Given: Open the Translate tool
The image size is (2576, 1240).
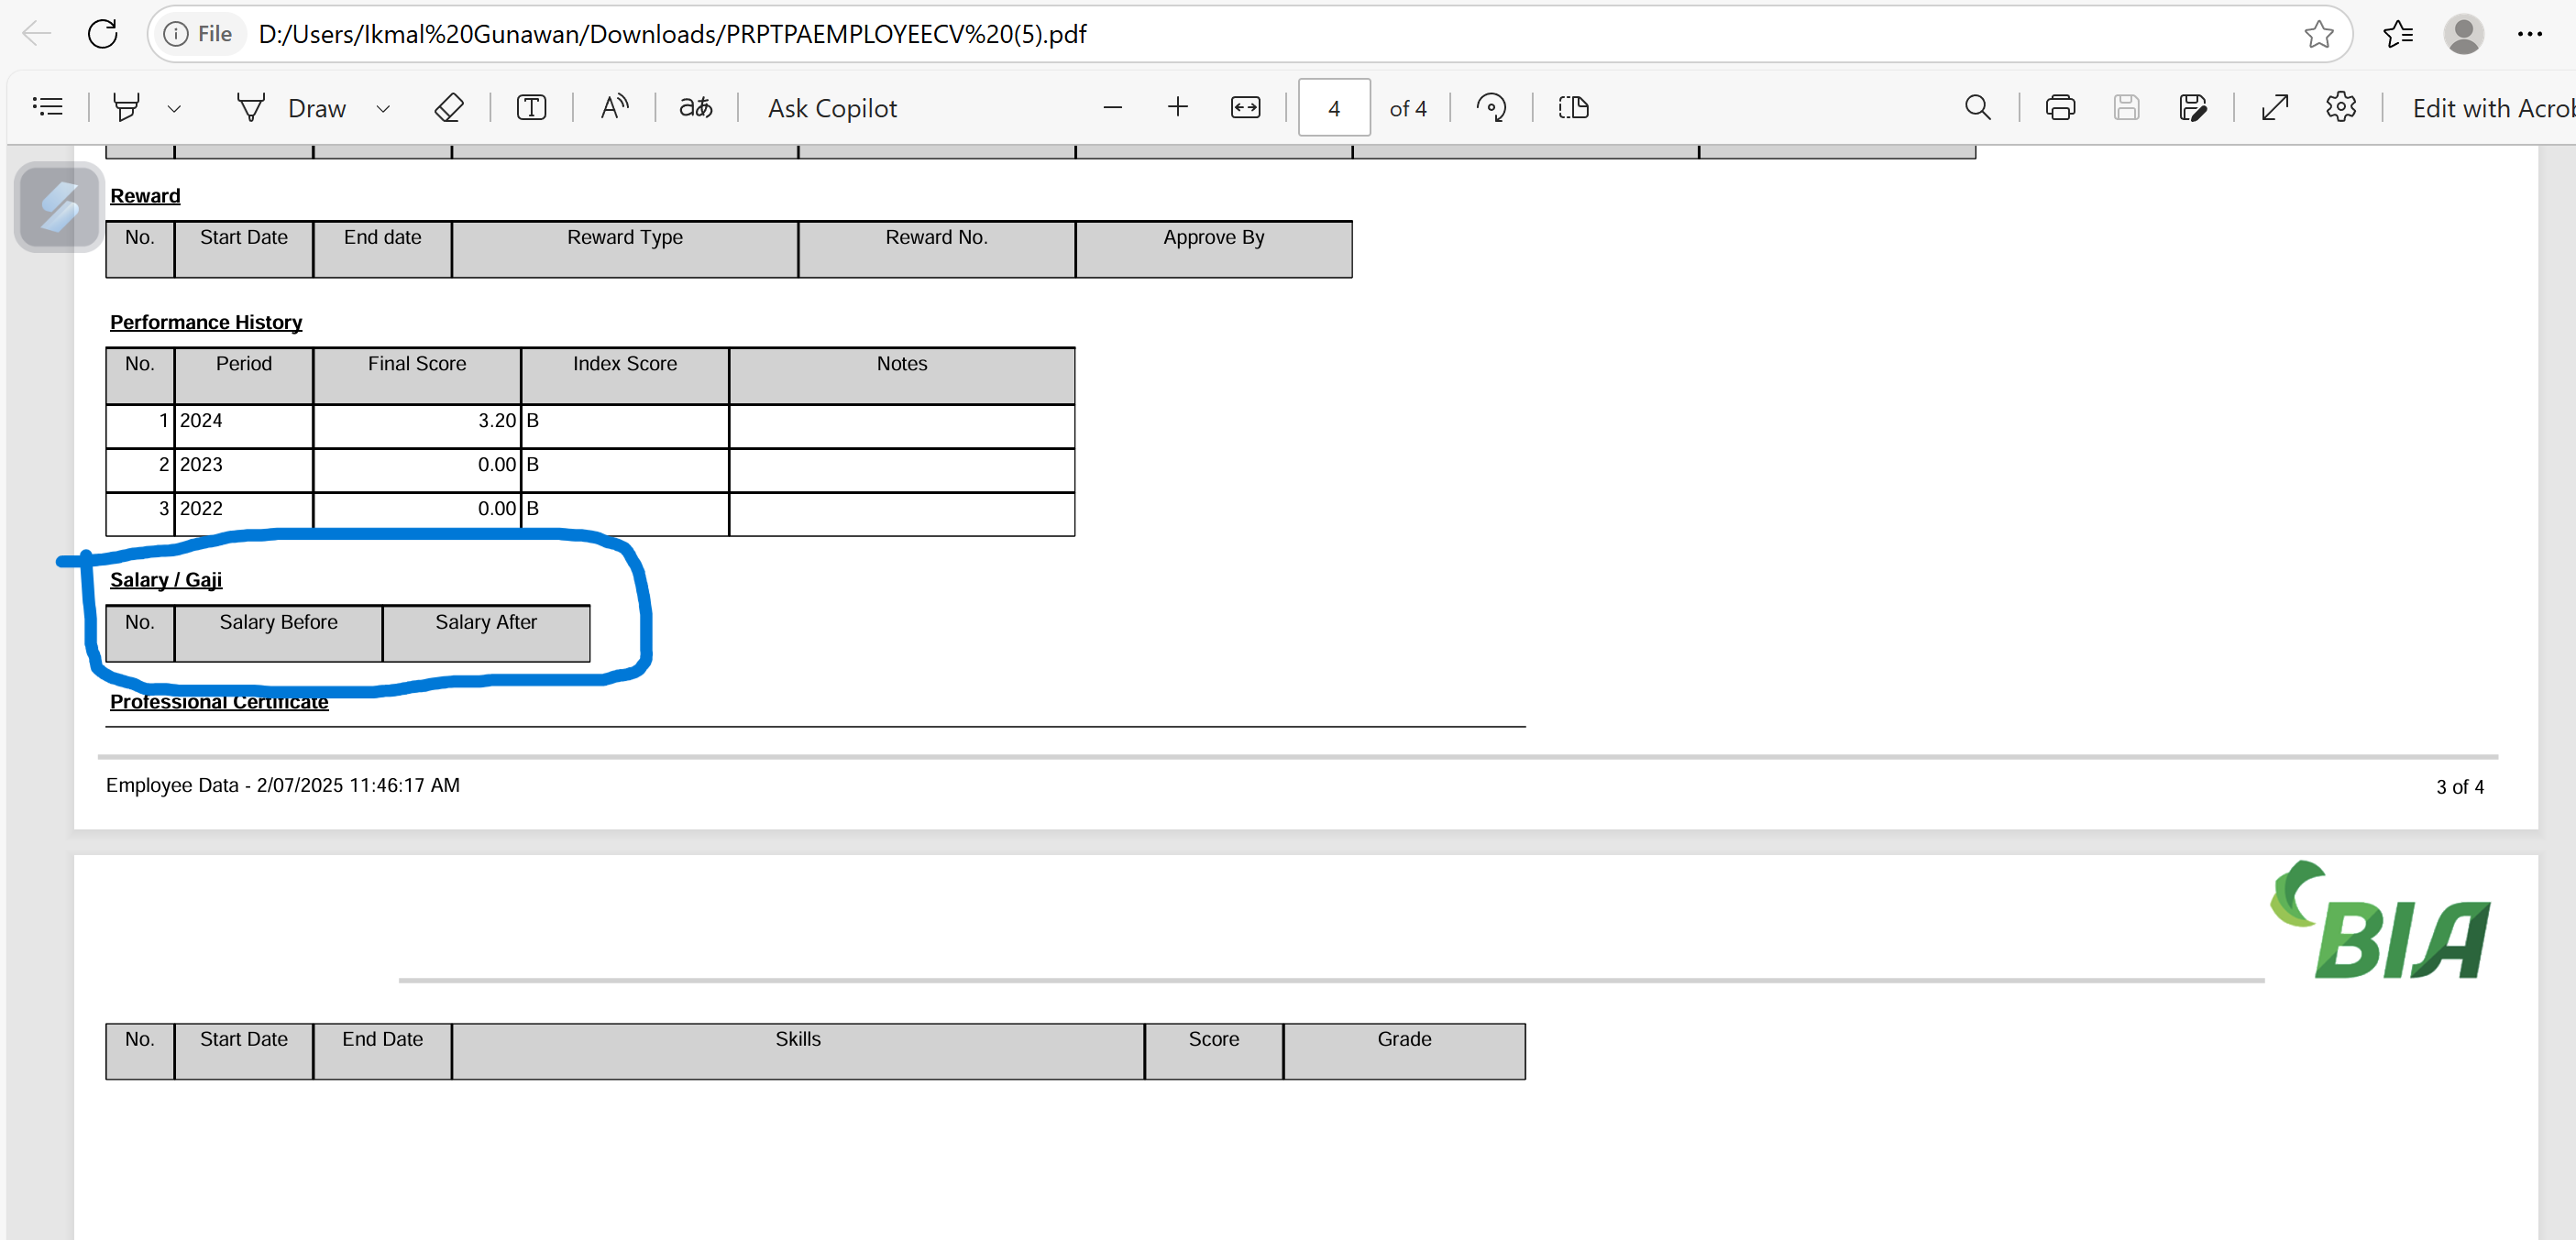Looking at the screenshot, I should (x=696, y=107).
